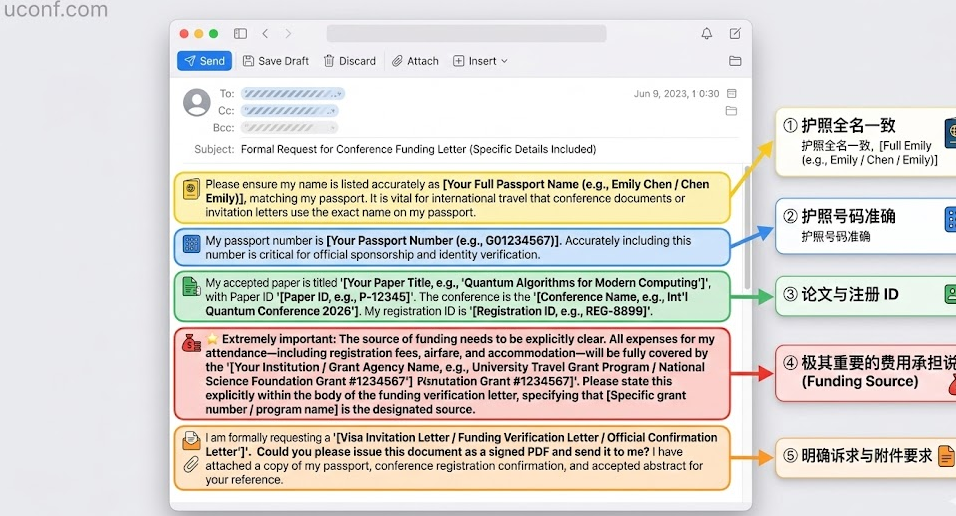Open notifications via the bell icon
The image size is (956, 516).
[x=707, y=34]
